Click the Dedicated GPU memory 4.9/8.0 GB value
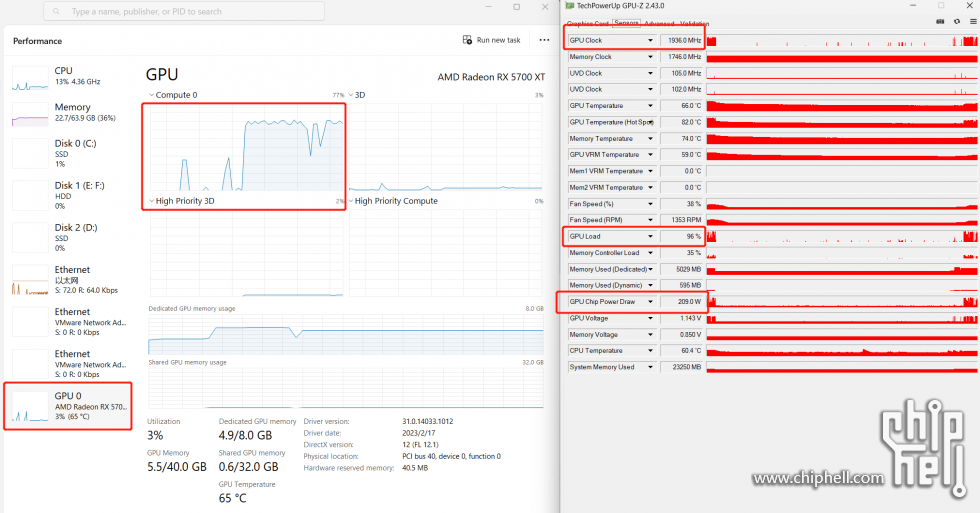980x513 pixels. click(x=245, y=436)
